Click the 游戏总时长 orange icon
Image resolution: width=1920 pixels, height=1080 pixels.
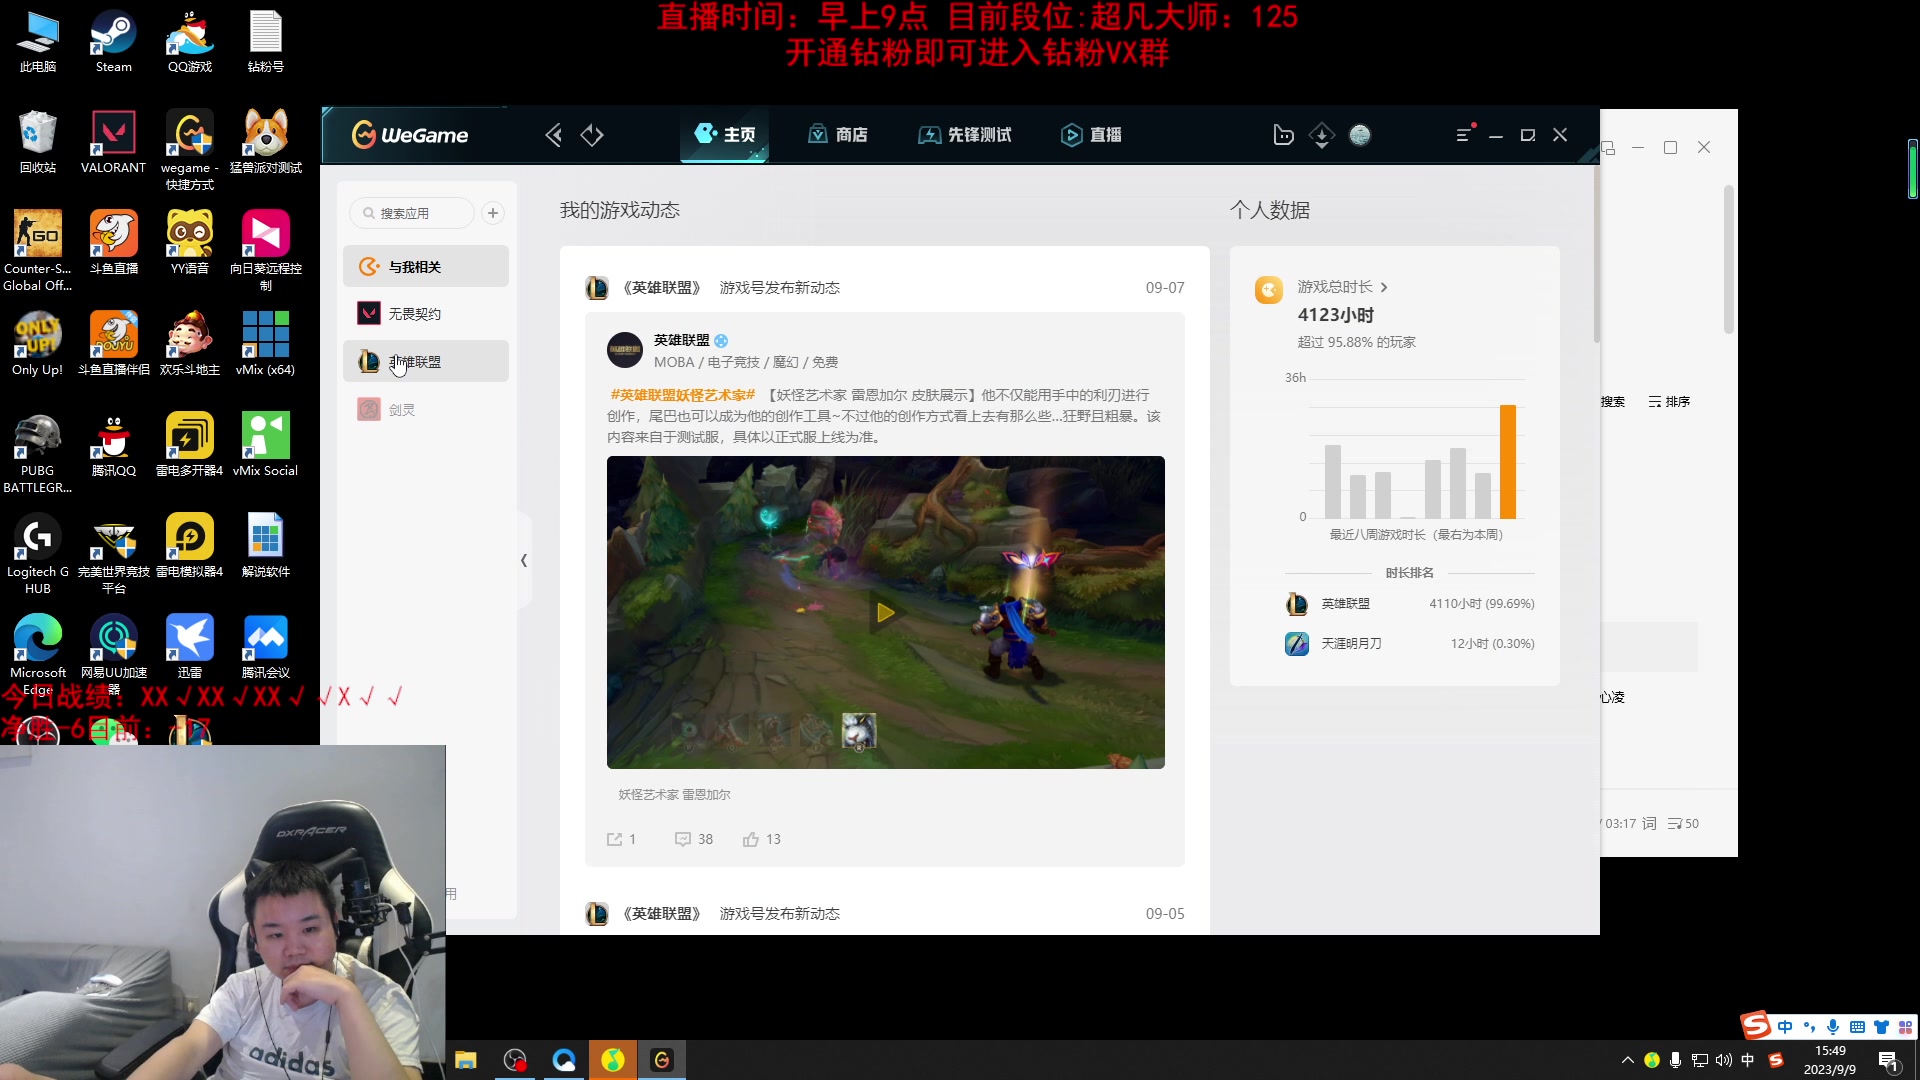coord(1269,290)
